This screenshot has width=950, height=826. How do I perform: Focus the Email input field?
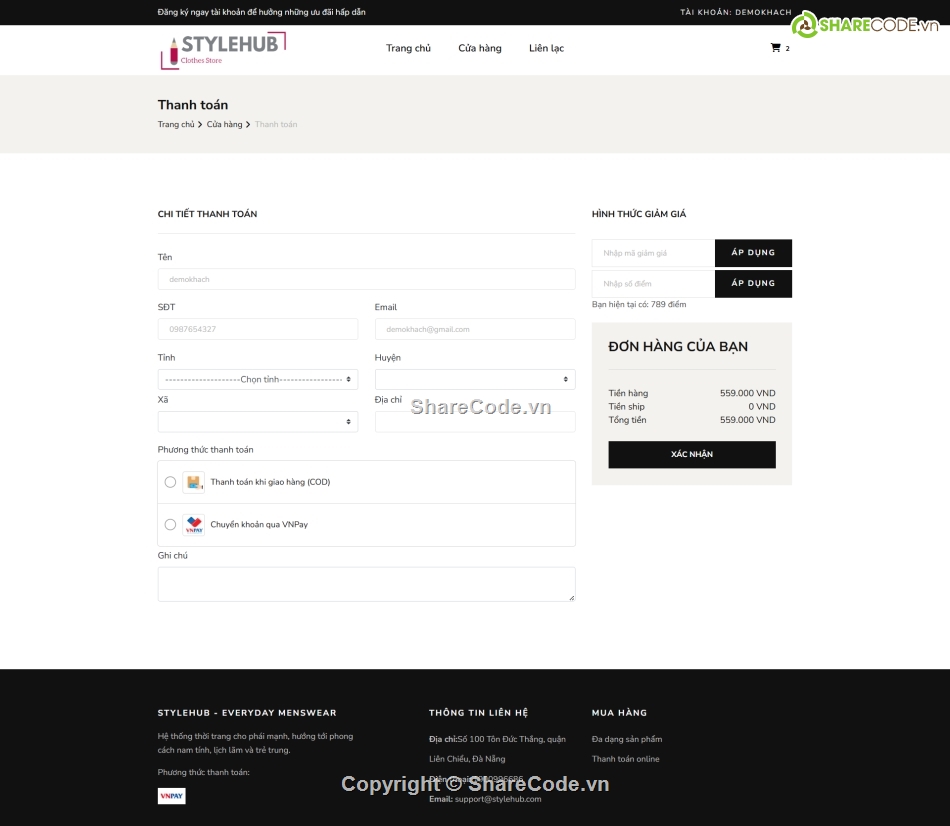(475, 329)
